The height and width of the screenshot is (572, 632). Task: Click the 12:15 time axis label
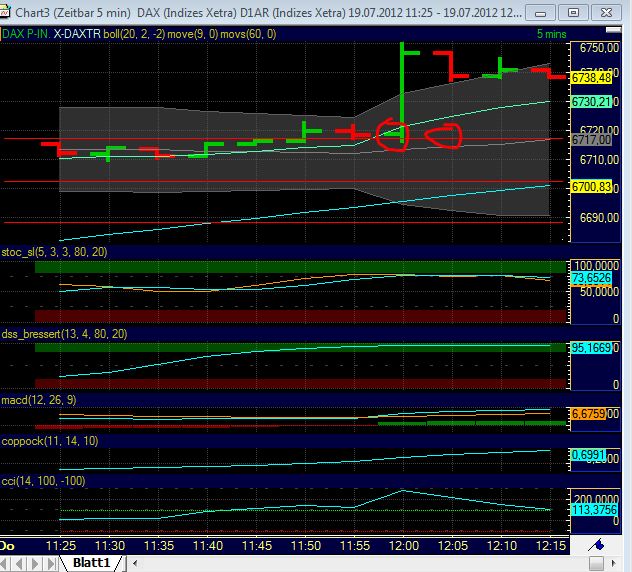pos(551,546)
